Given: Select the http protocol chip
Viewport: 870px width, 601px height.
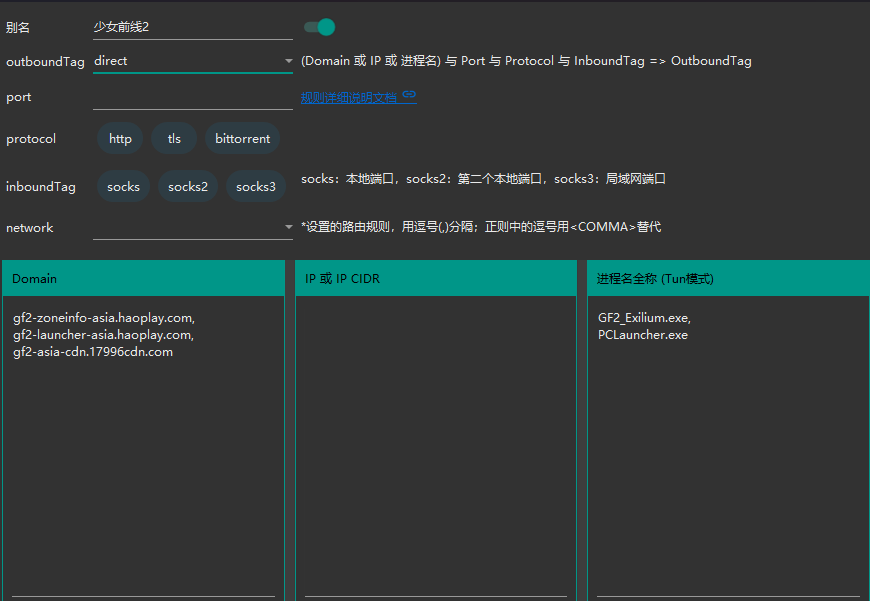Looking at the screenshot, I should pos(120,138).
